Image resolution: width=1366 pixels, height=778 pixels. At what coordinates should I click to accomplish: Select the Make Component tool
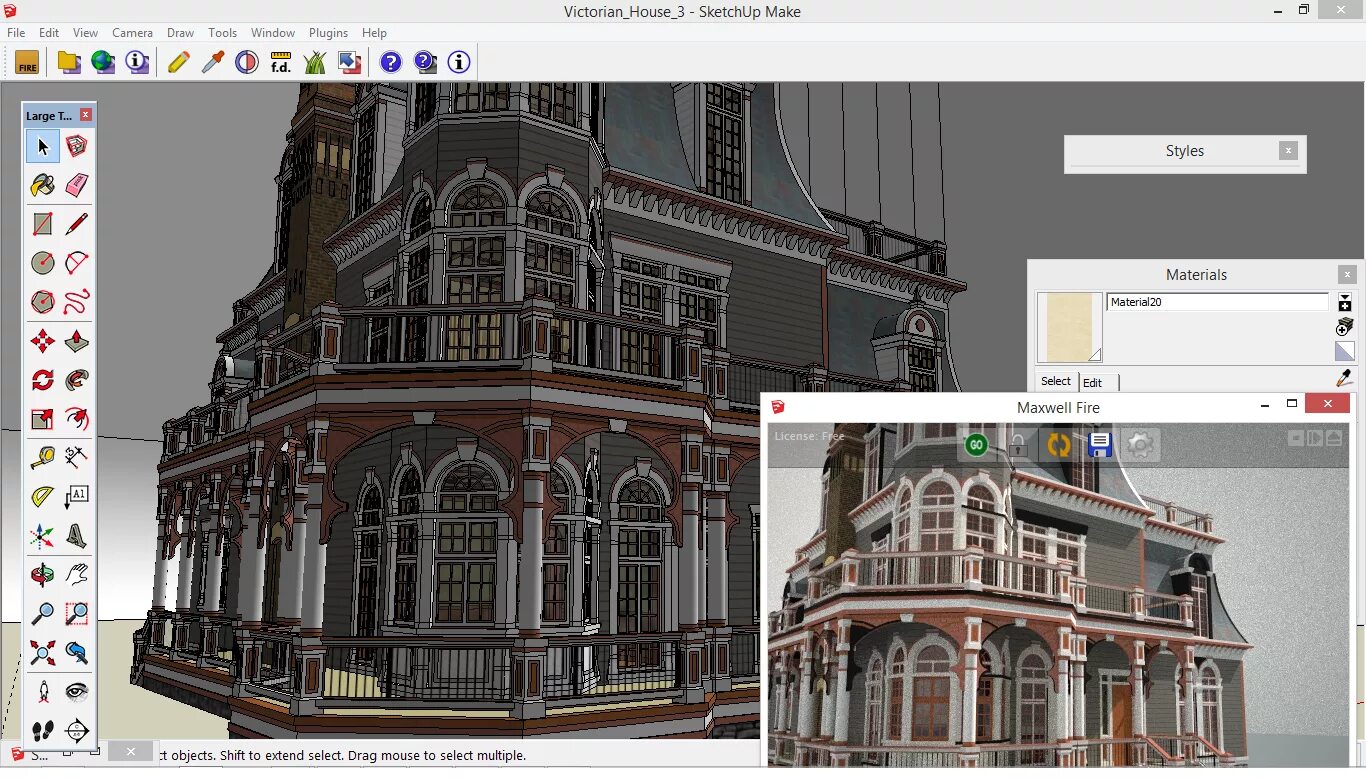[x=77, y=146]
